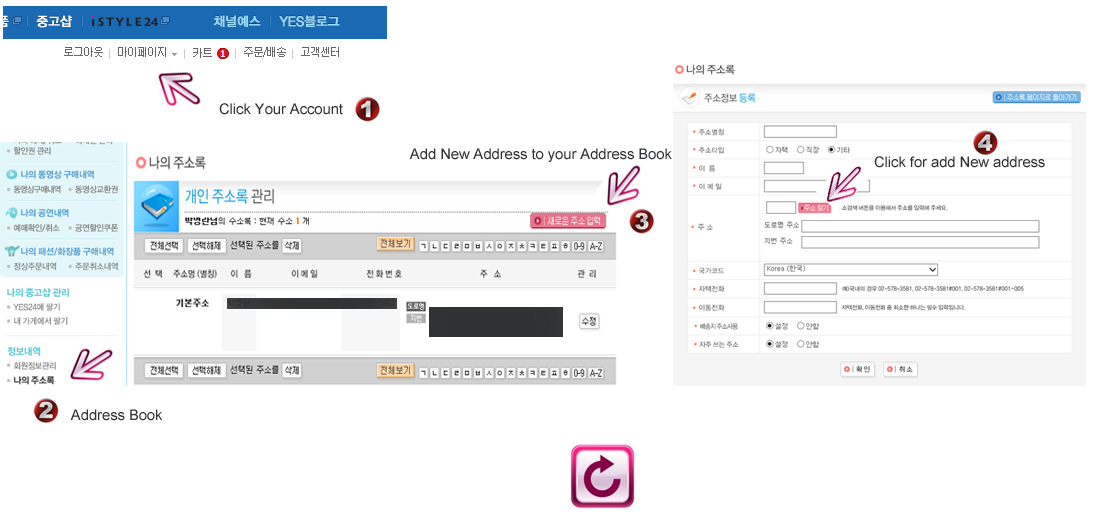Click the icon next to 나의 공연내역

point(11,212)
